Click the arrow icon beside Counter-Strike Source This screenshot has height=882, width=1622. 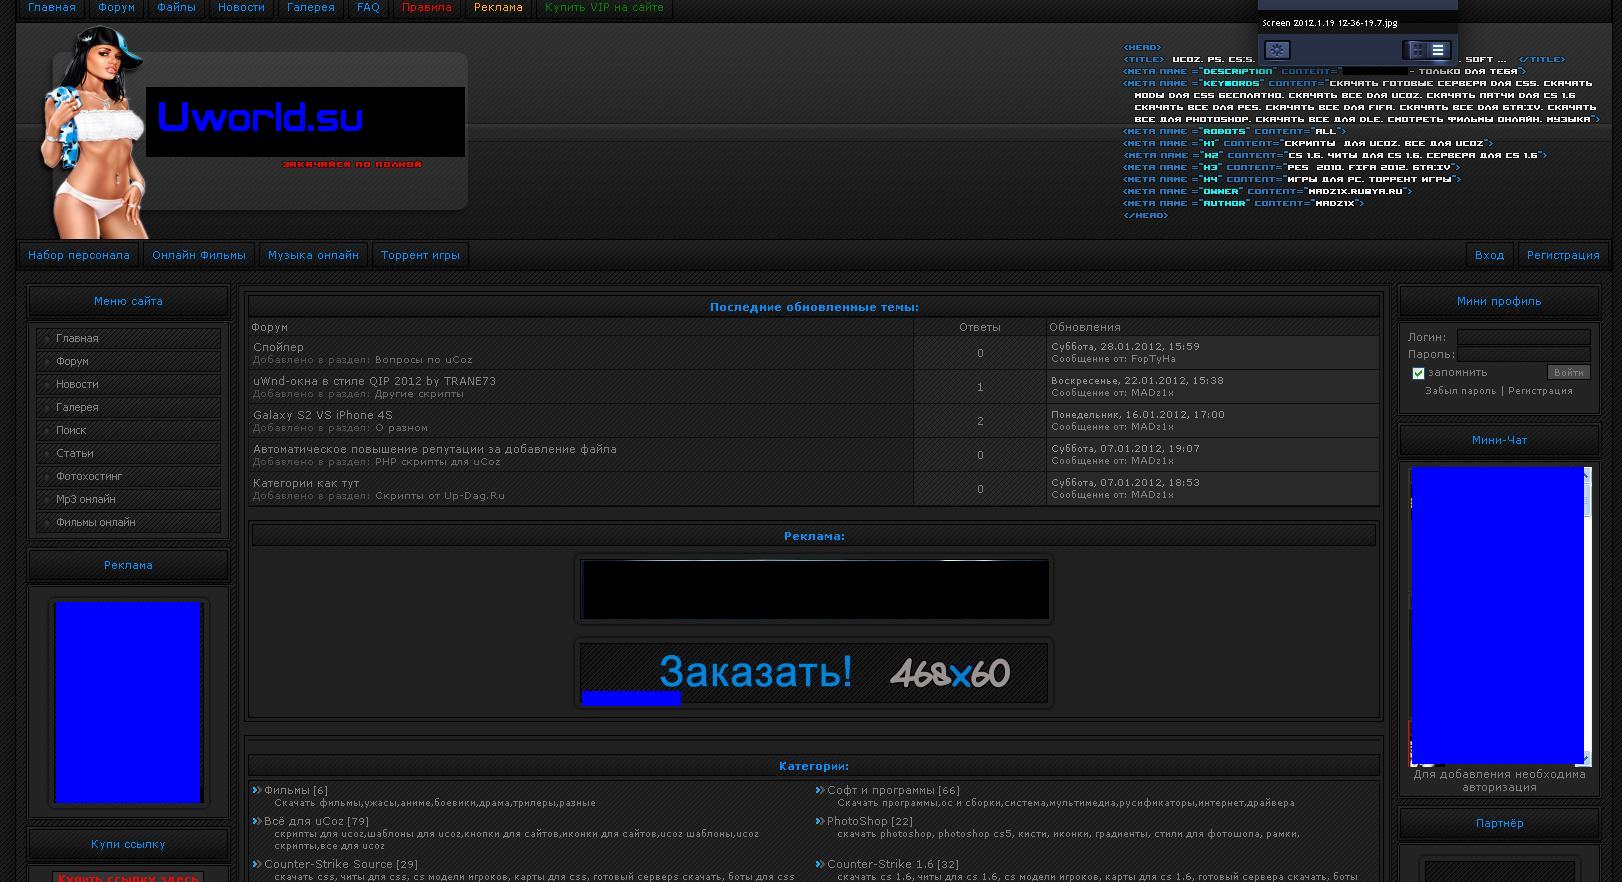point(257,864)
